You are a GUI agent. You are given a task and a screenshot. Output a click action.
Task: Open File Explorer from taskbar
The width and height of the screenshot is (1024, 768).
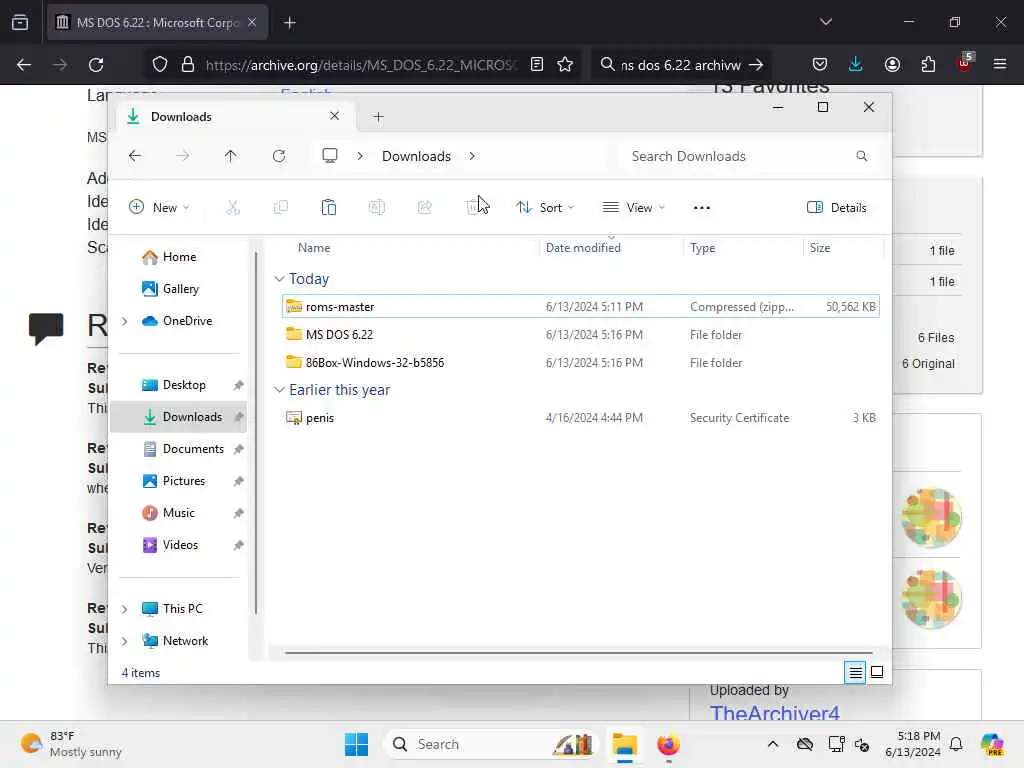click(x=624, y=744)
